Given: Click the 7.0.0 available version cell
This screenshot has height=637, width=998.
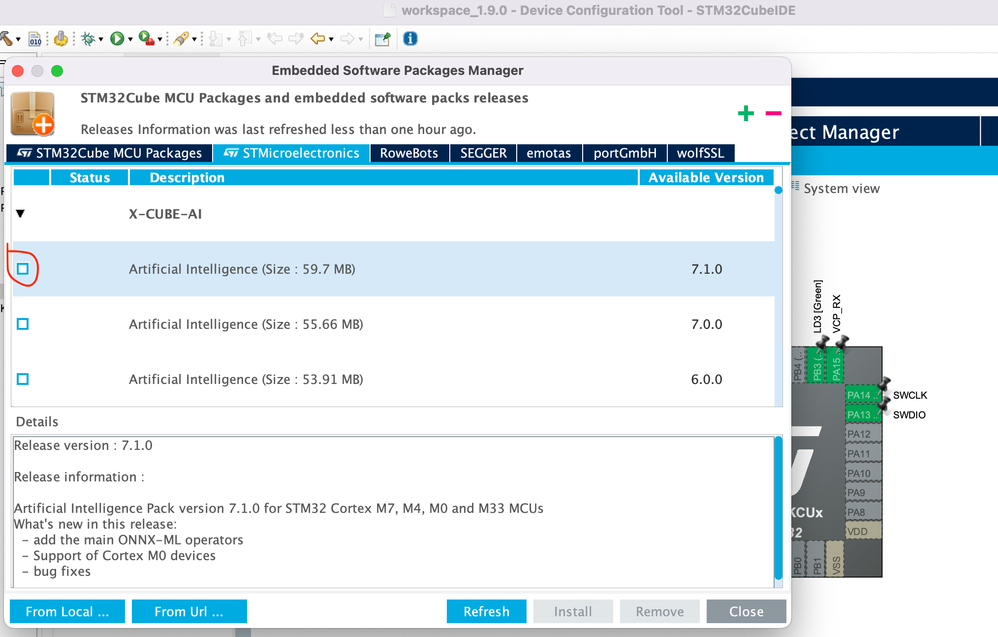Looking at the screenshot, I should [x=706, y=325].
